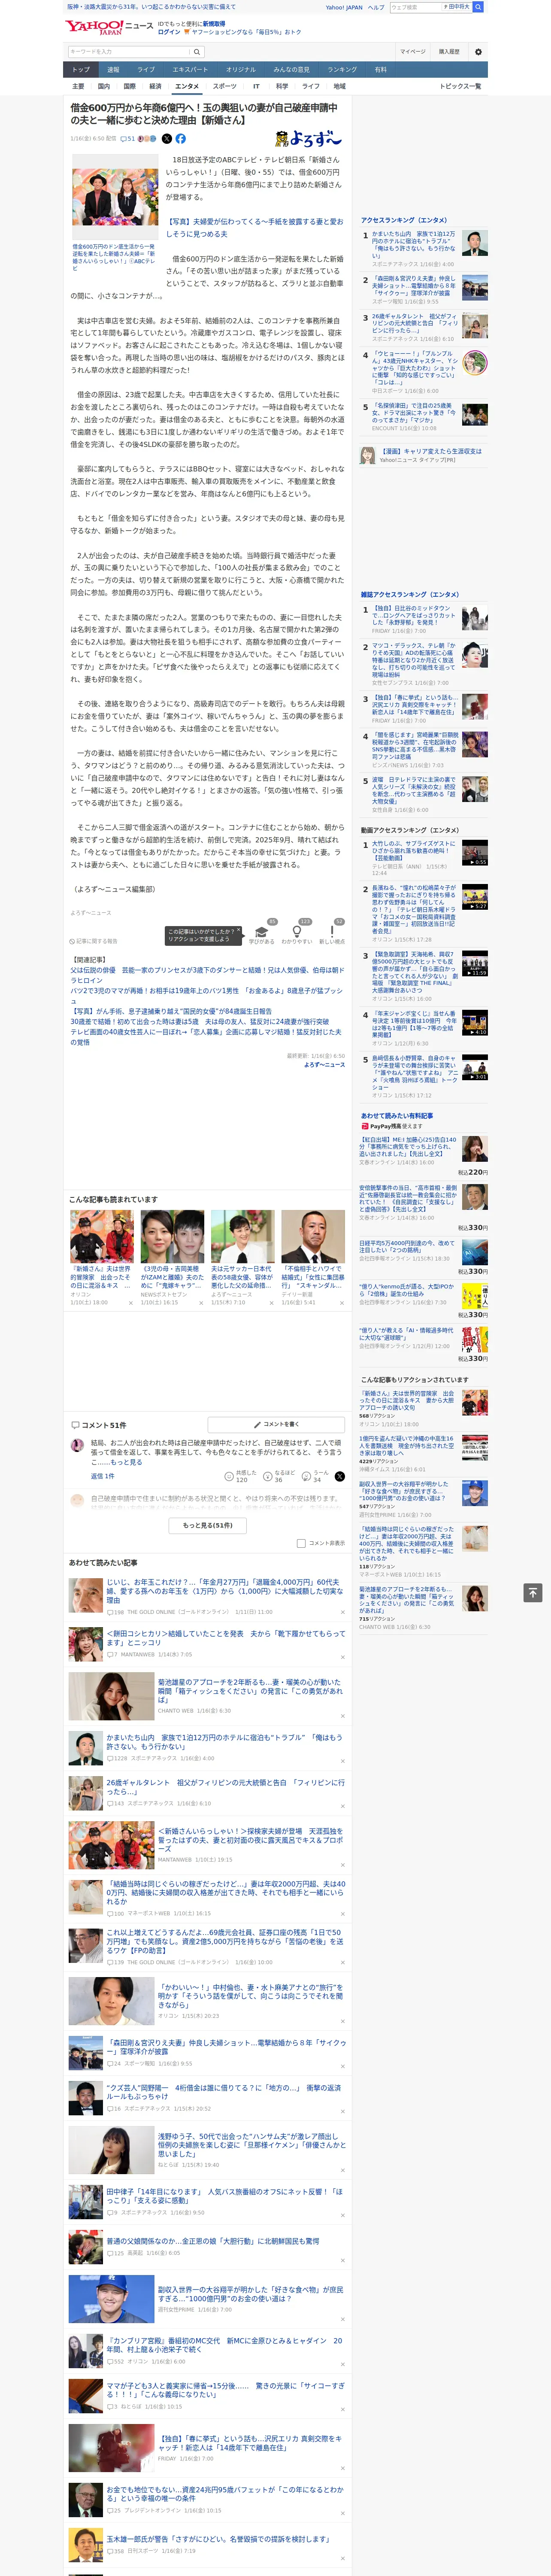Image resolution: width=551 pixels, height=2576 pixels.
Task: Click the 記事に関する報告 report icon link
Action: (94, 941)
